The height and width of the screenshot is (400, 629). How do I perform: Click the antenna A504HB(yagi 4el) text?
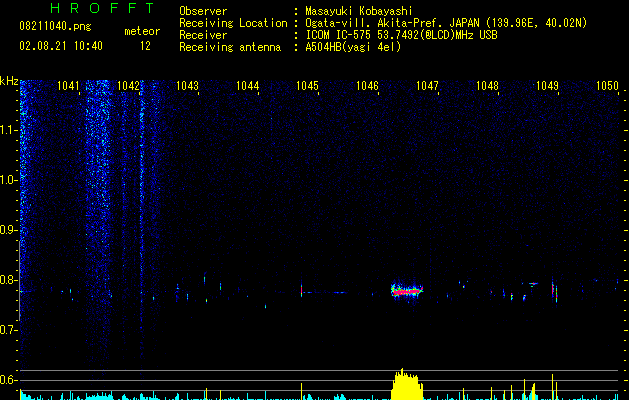(353, 47)
